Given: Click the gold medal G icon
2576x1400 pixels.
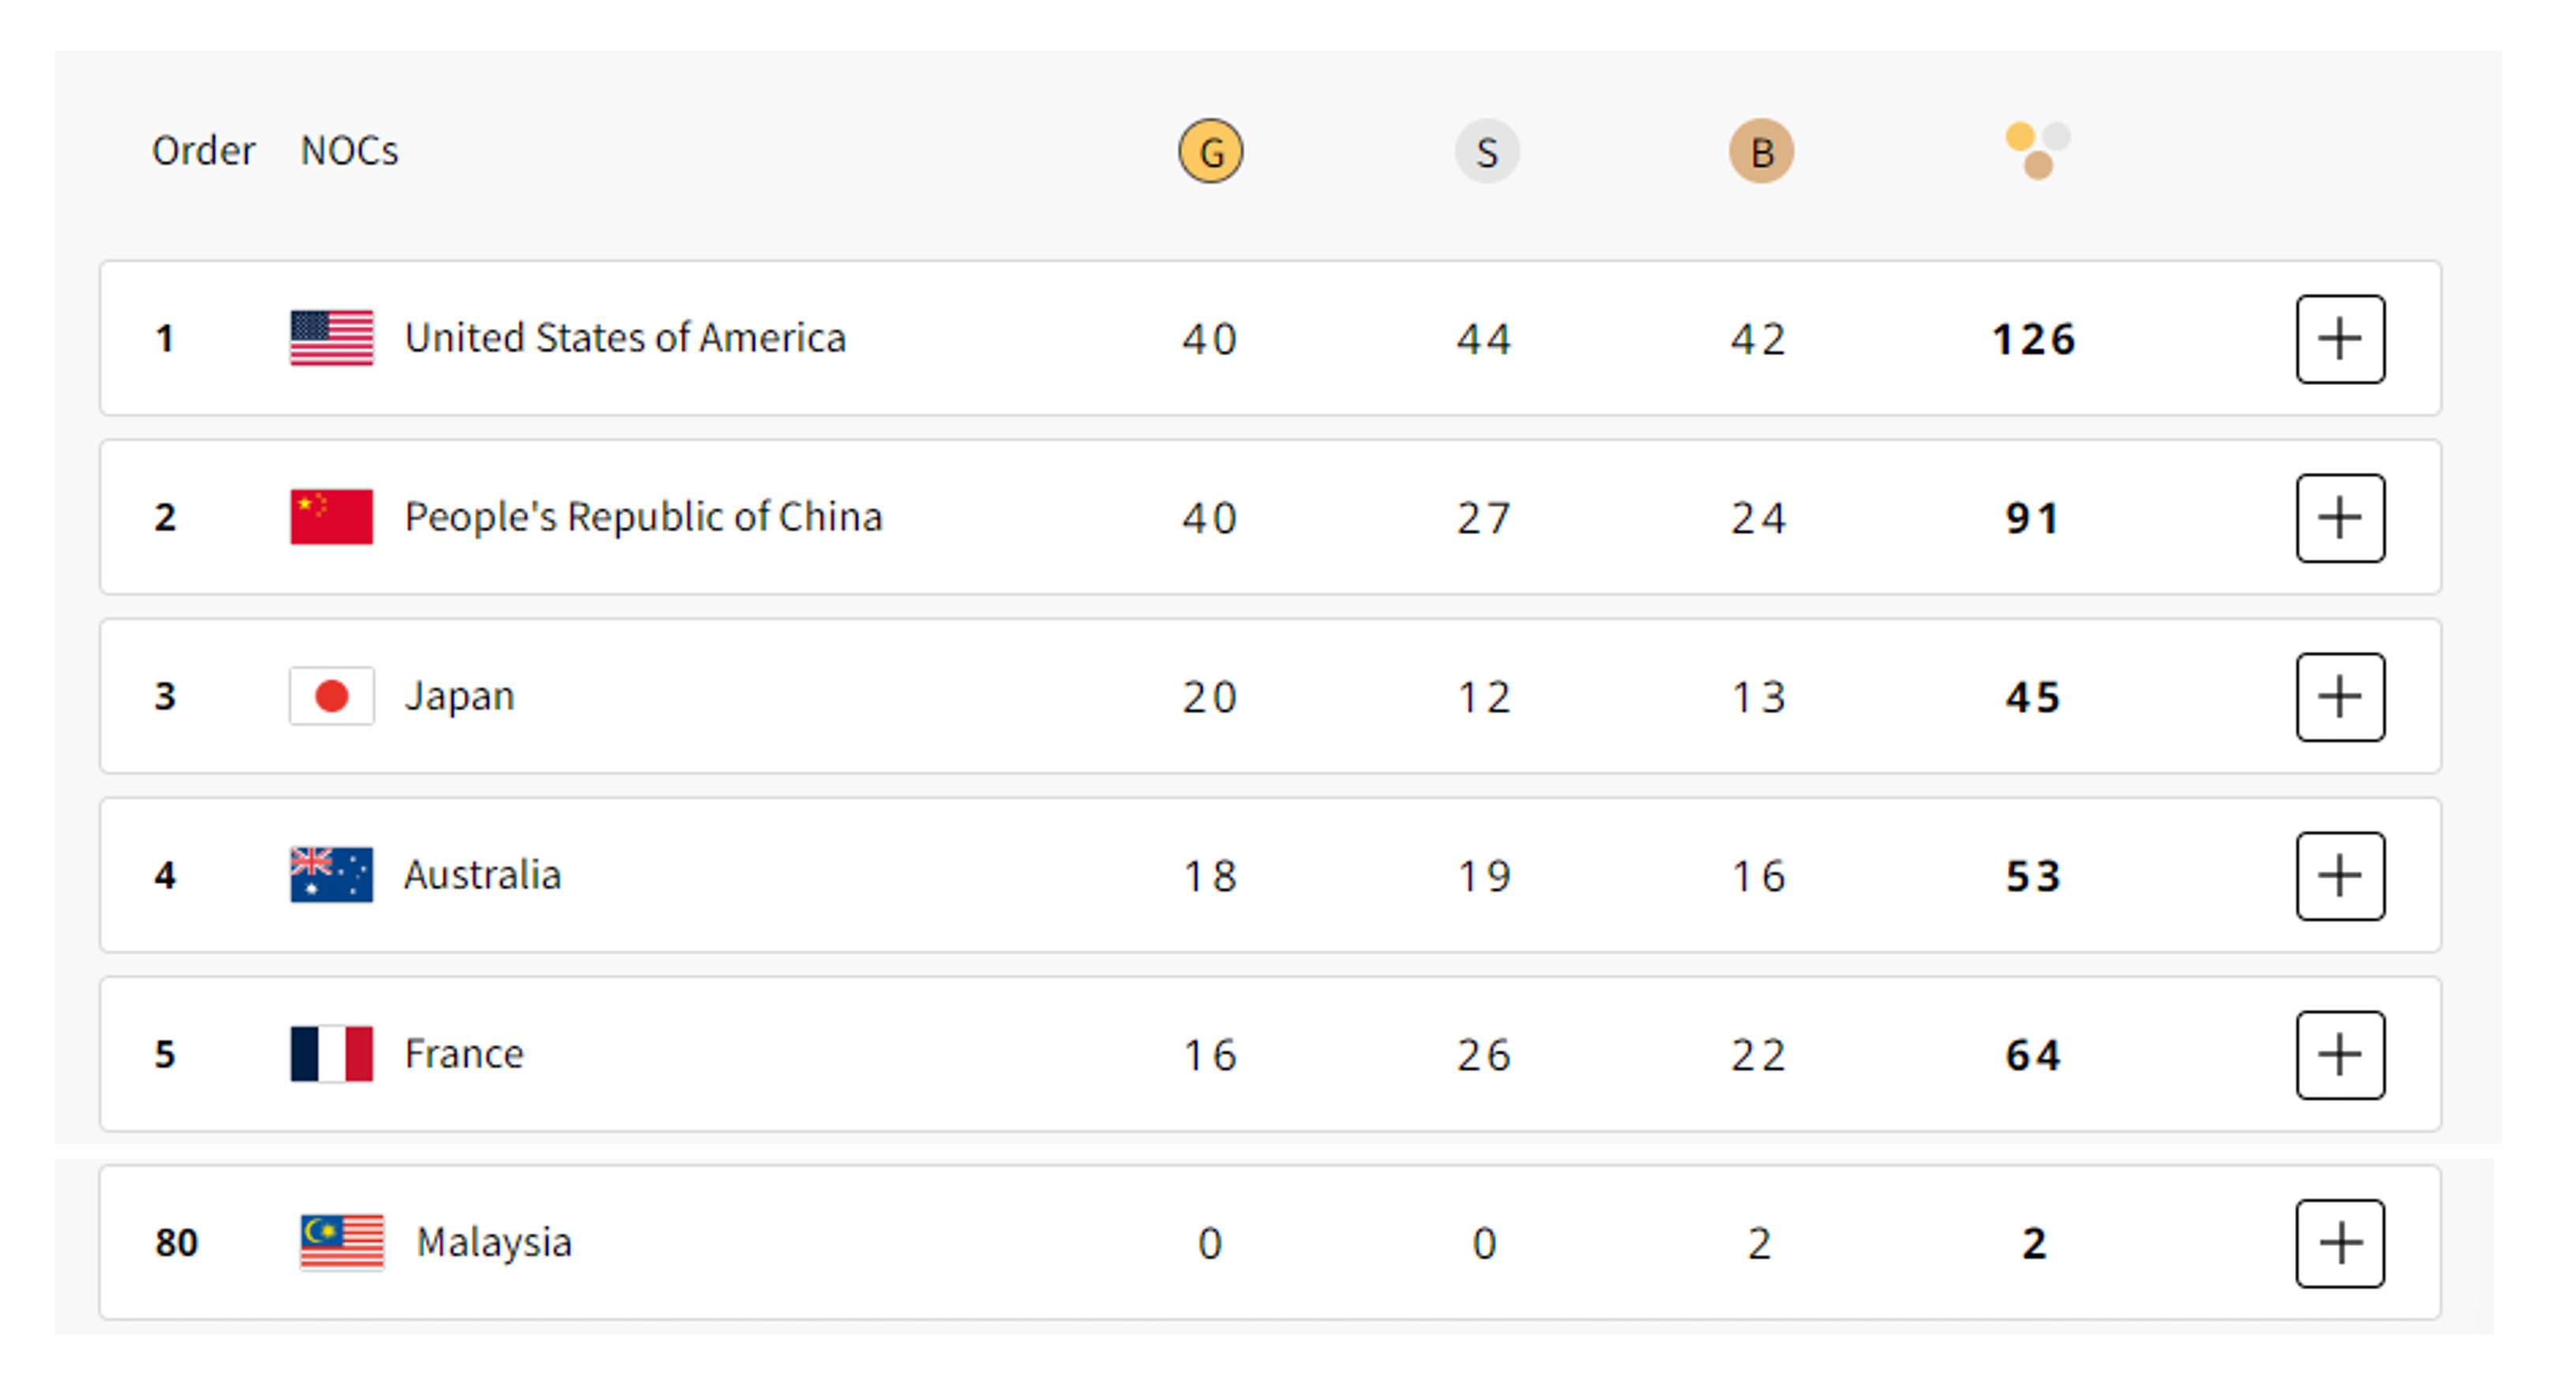Looking at the screenshot, I should pyautogui.click(x=1210, y=152).
